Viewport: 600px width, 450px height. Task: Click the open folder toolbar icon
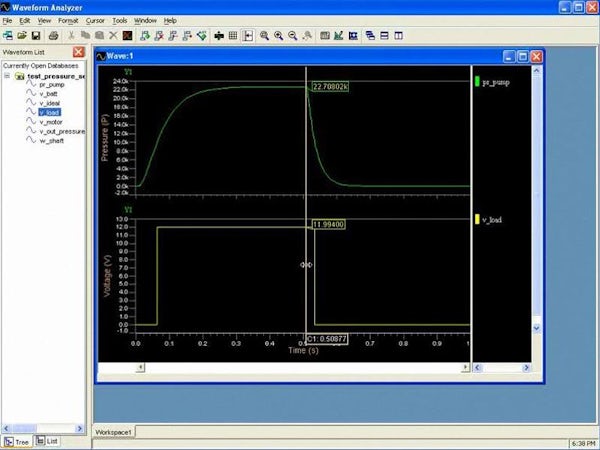point(22,36)
